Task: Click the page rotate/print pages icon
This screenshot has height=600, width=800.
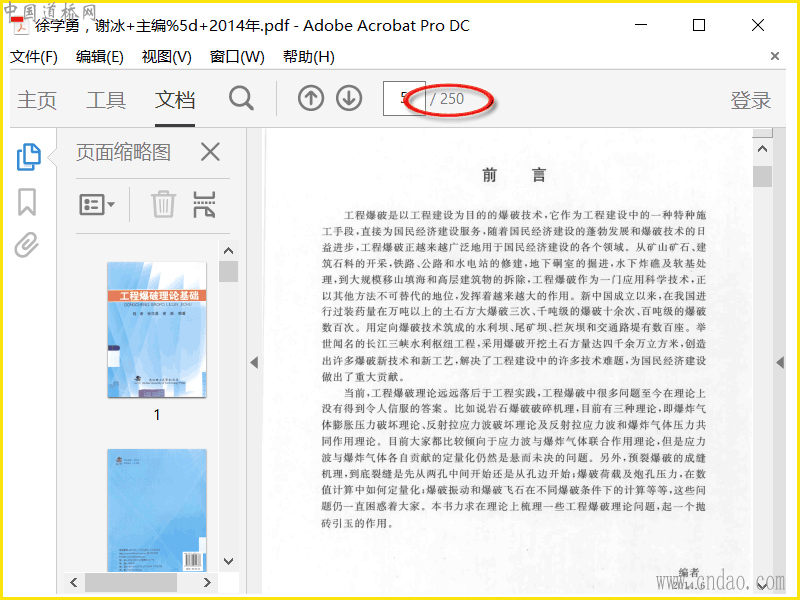Action: click(204, 205)
